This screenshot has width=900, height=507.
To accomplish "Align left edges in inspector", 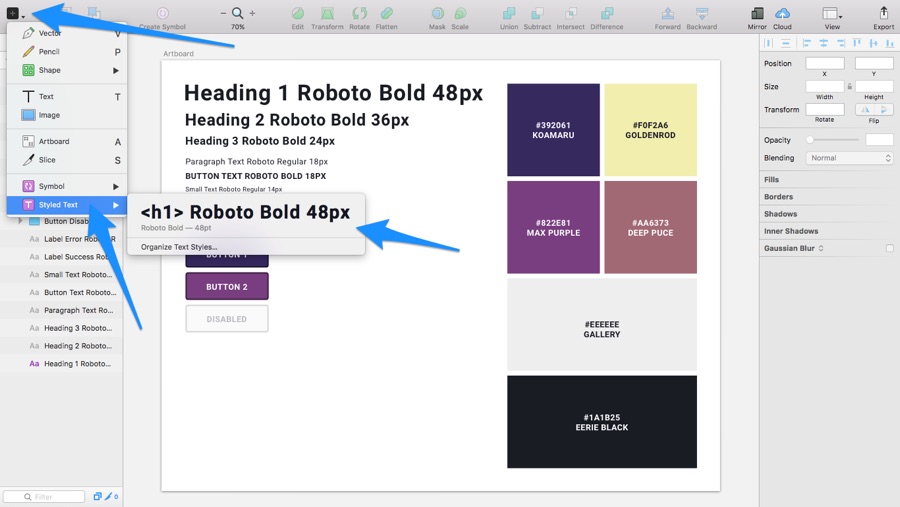I will [x=806, y=43].
